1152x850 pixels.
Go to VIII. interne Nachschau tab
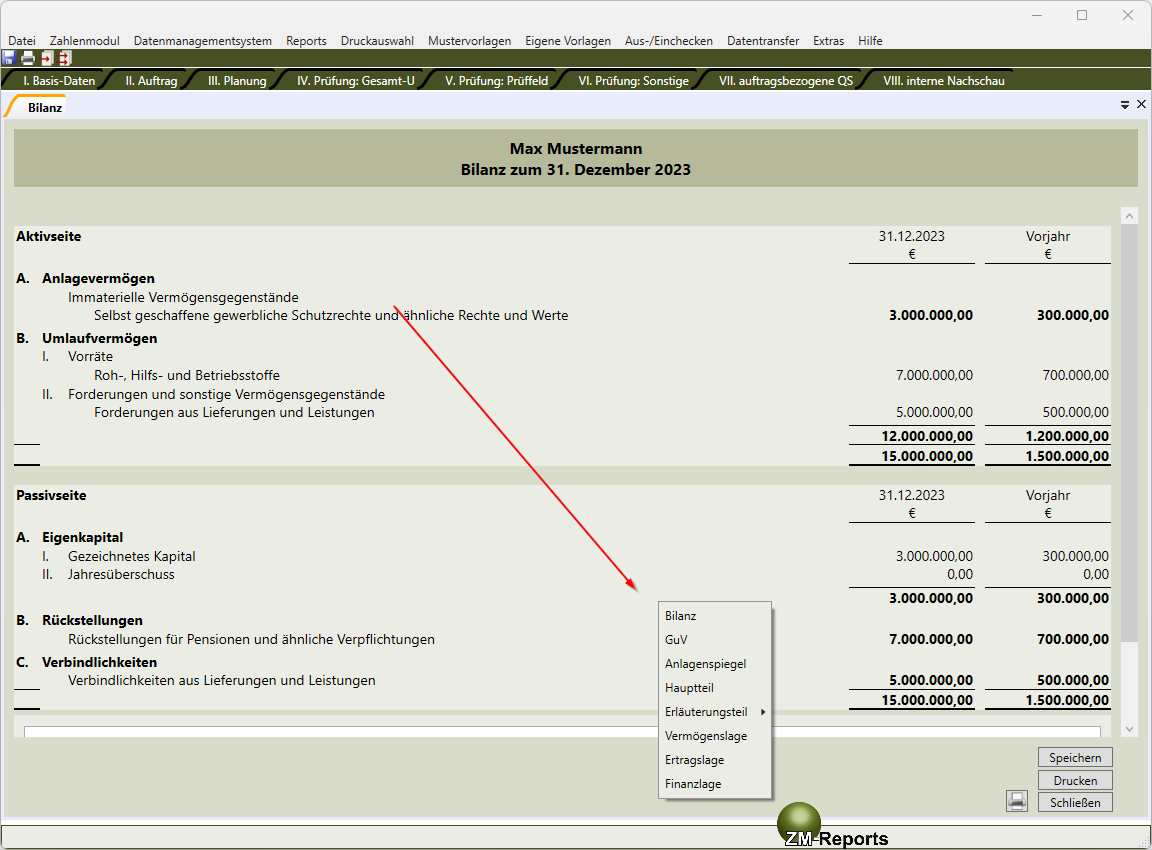coord(943,81)
